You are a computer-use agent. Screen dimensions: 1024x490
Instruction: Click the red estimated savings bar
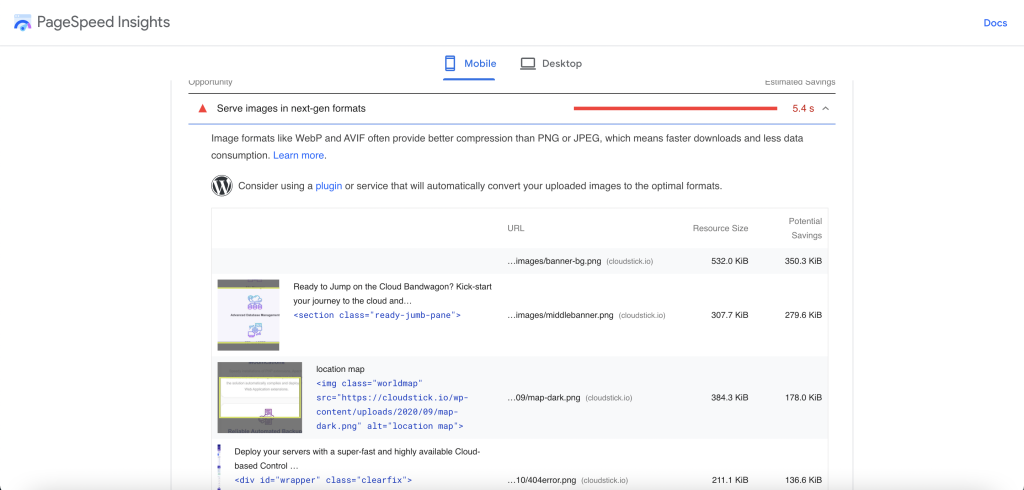click(x=675, y=108)
